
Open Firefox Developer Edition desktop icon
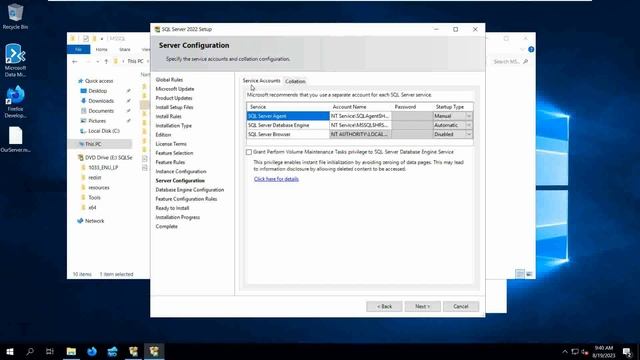pos(15,102)
